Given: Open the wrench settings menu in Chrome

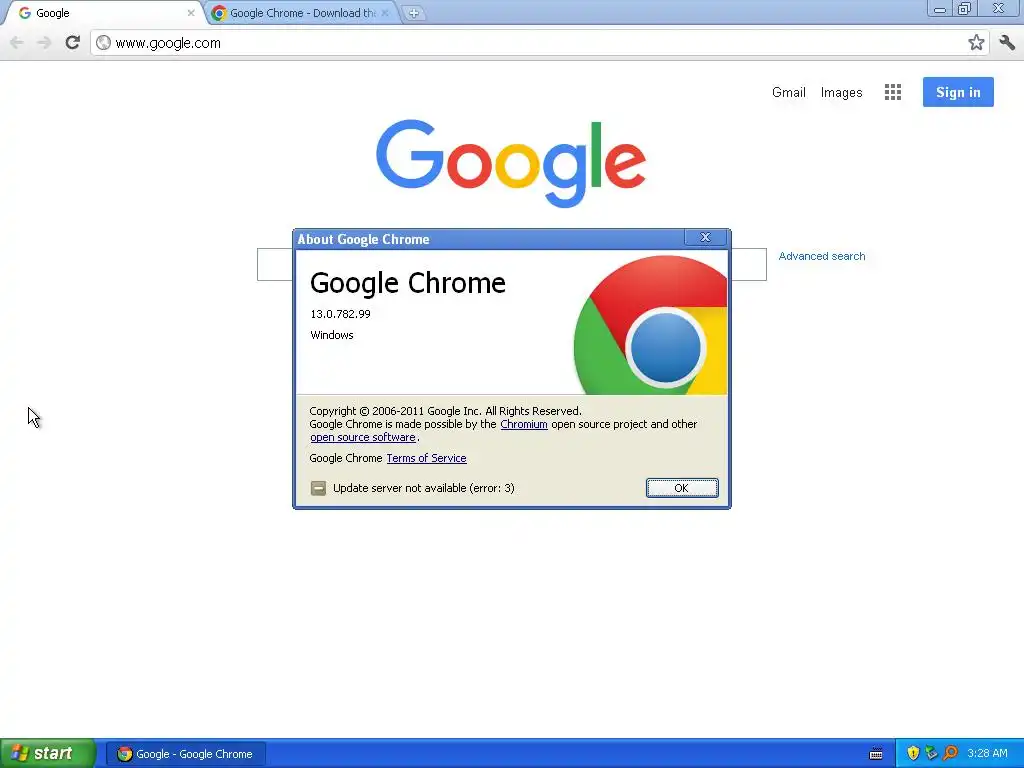Looking at the screenshot, I should (1007, 43).
